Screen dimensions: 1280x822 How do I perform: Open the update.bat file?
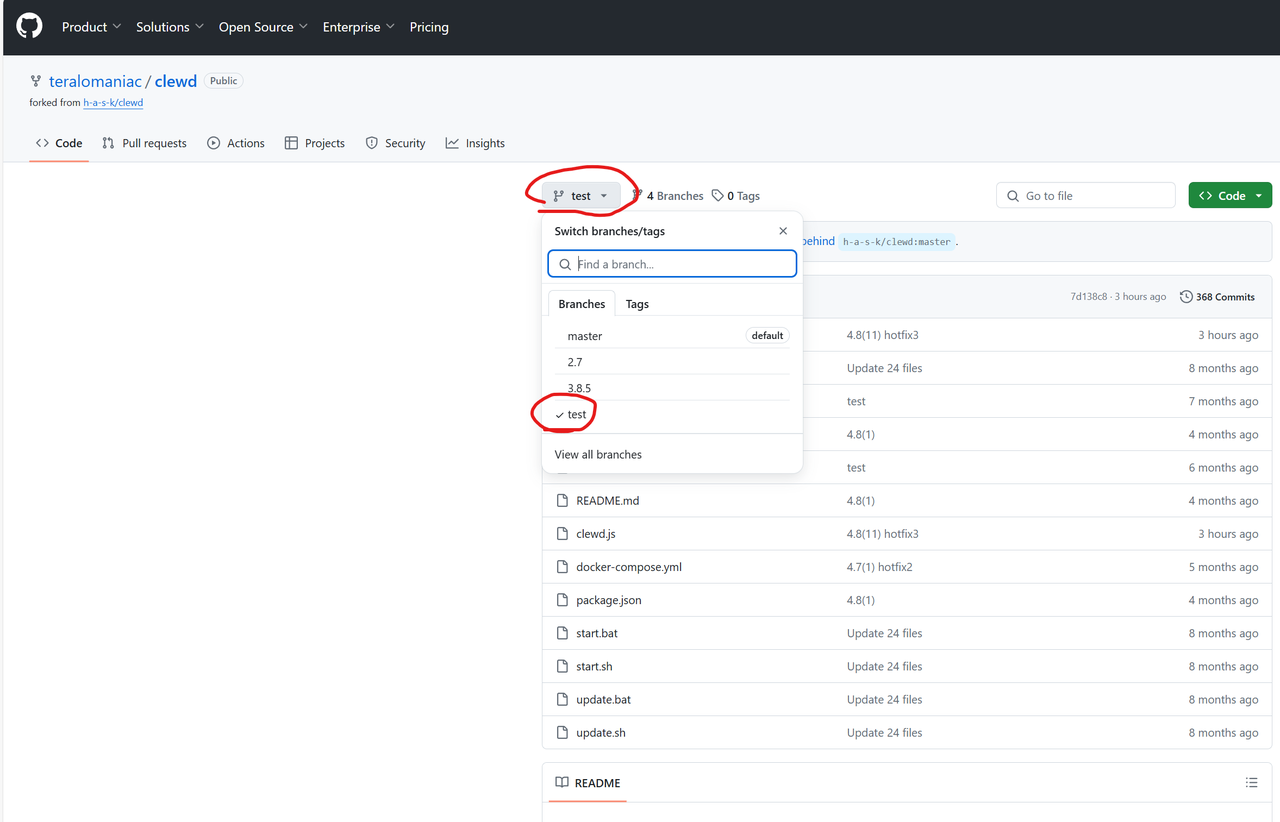click(604, 699)
